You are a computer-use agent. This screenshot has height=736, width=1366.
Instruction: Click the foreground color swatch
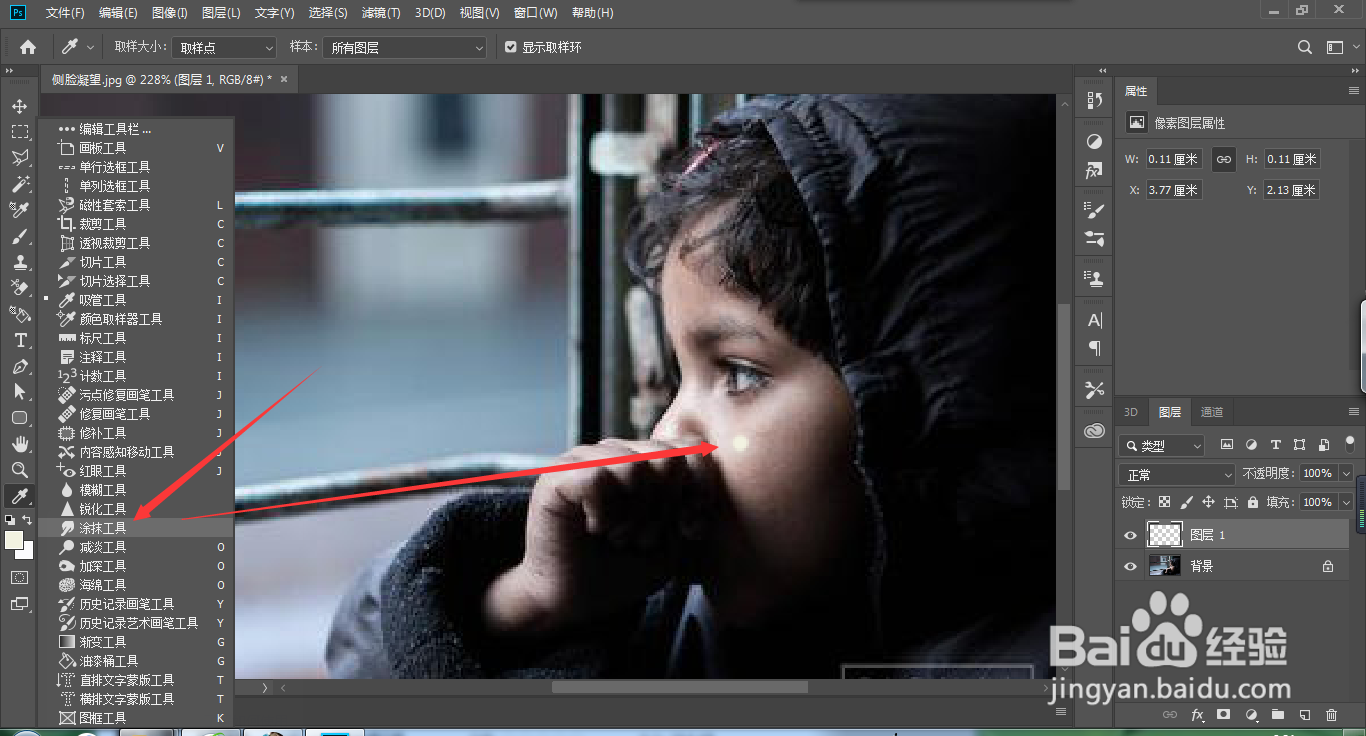click(x=14, y=540)
